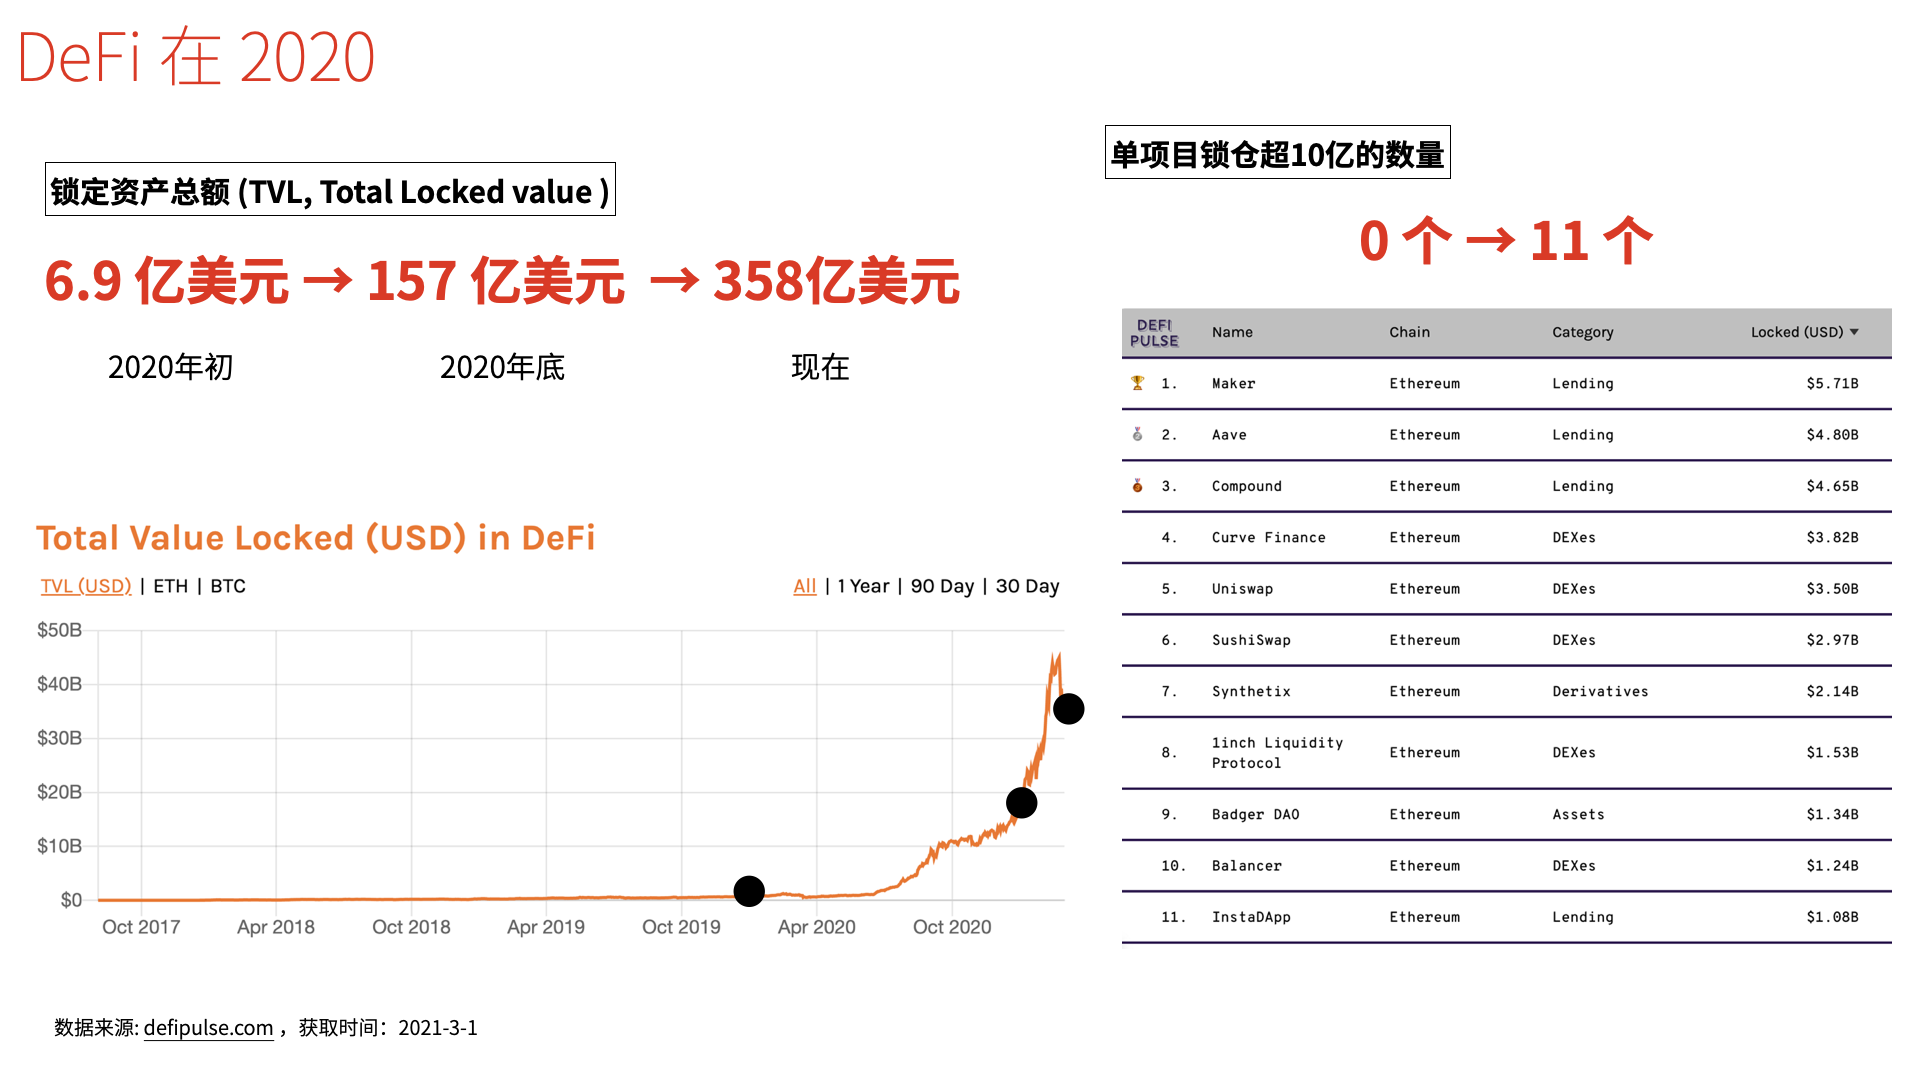Click the SushiSwap row name
Viewport: 1920px width, 1080px height.
[x=1251, y=640]
